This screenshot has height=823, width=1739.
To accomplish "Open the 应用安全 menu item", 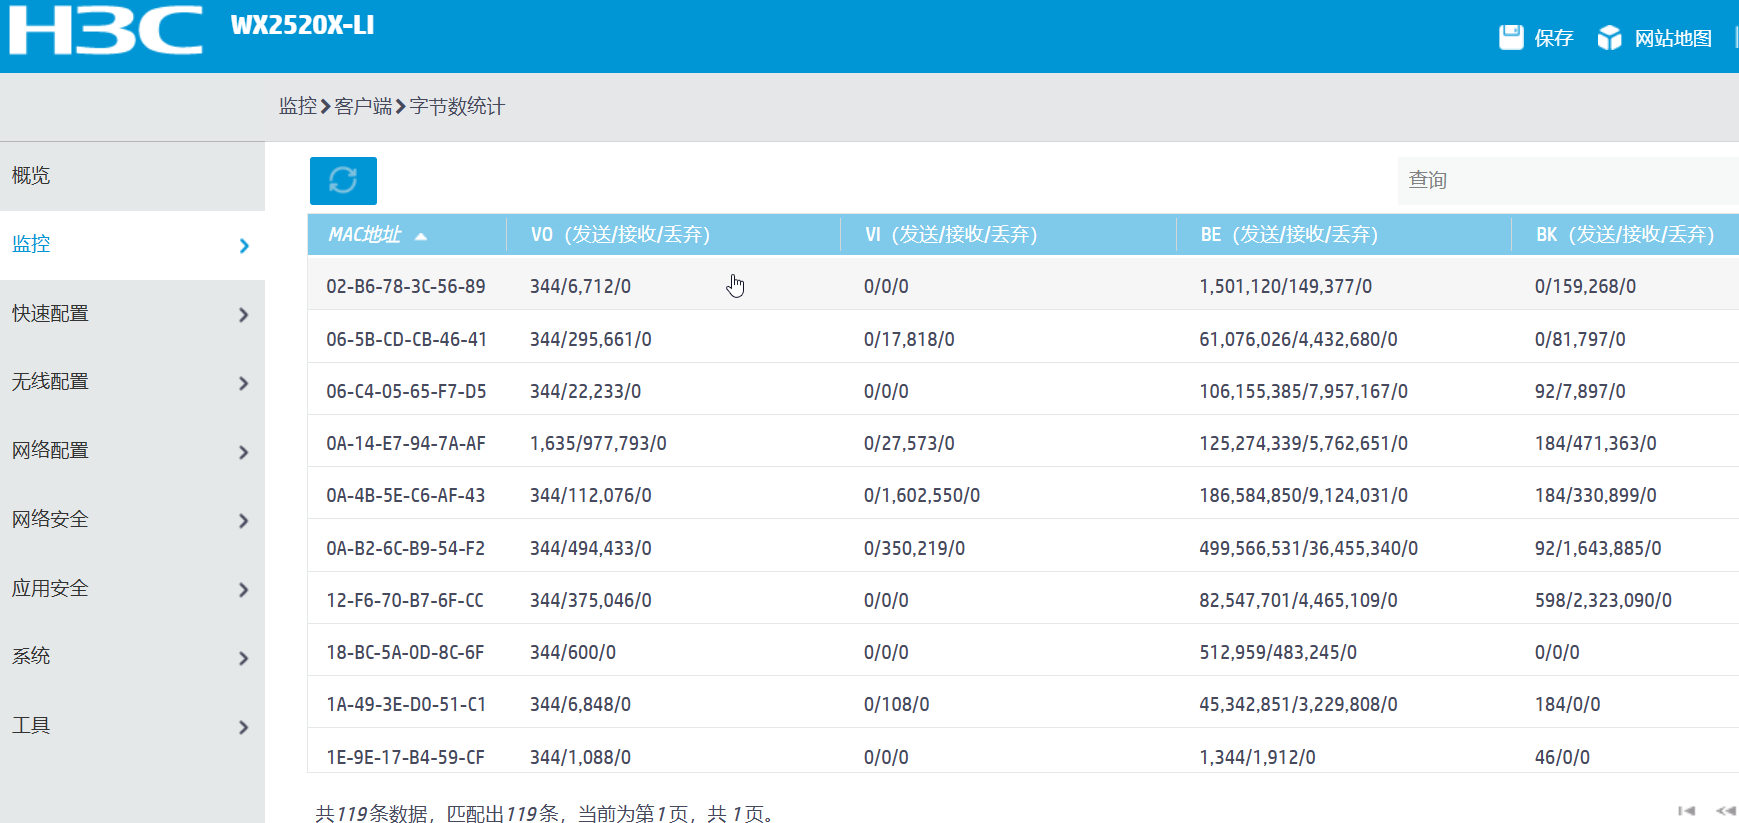I will click(50, 589).
